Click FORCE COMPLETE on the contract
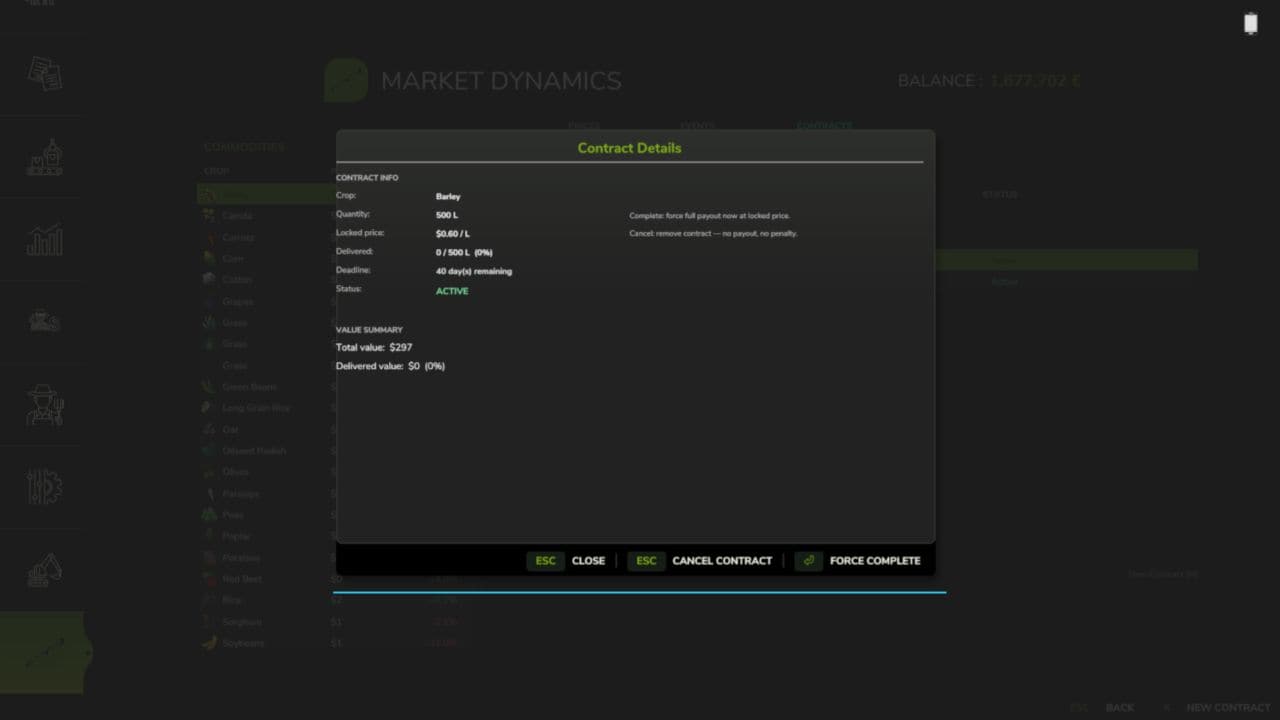The height and width of the screenshot is (720, 1280). pos(875,560)
